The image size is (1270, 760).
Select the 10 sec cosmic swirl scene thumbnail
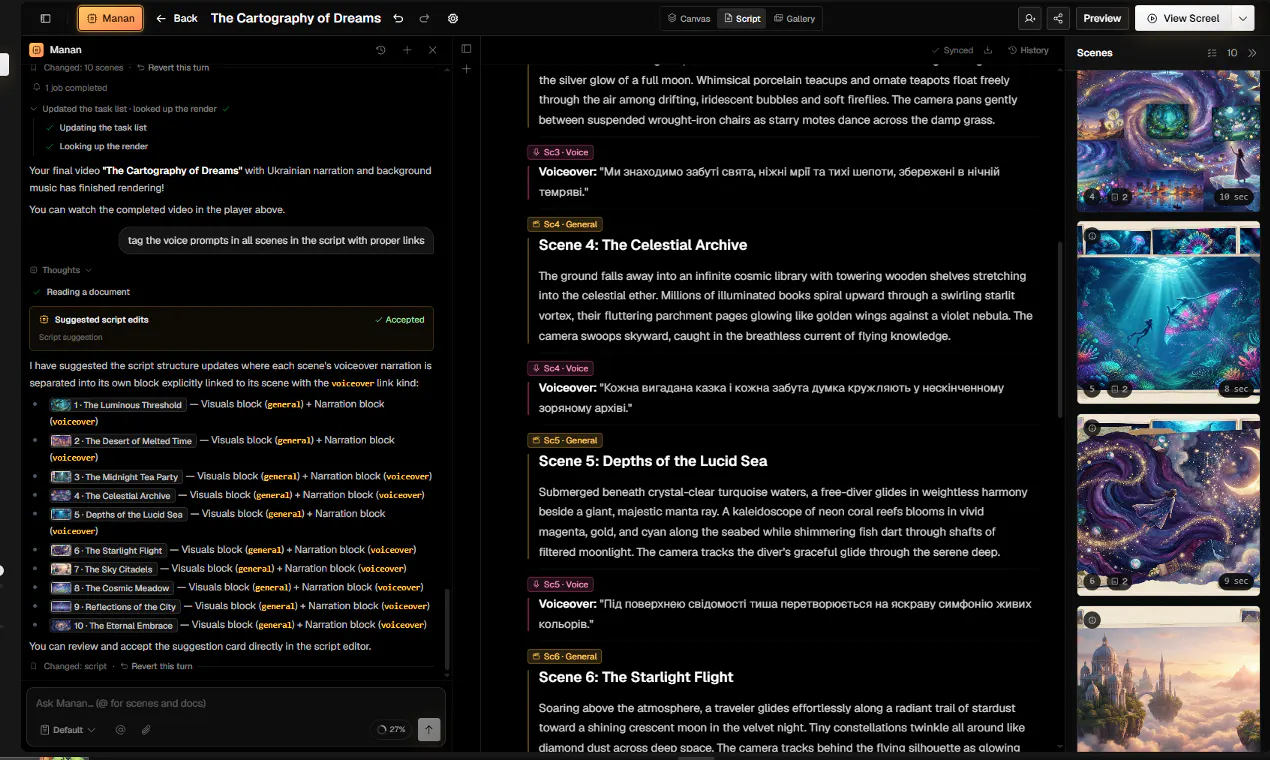1168,141
